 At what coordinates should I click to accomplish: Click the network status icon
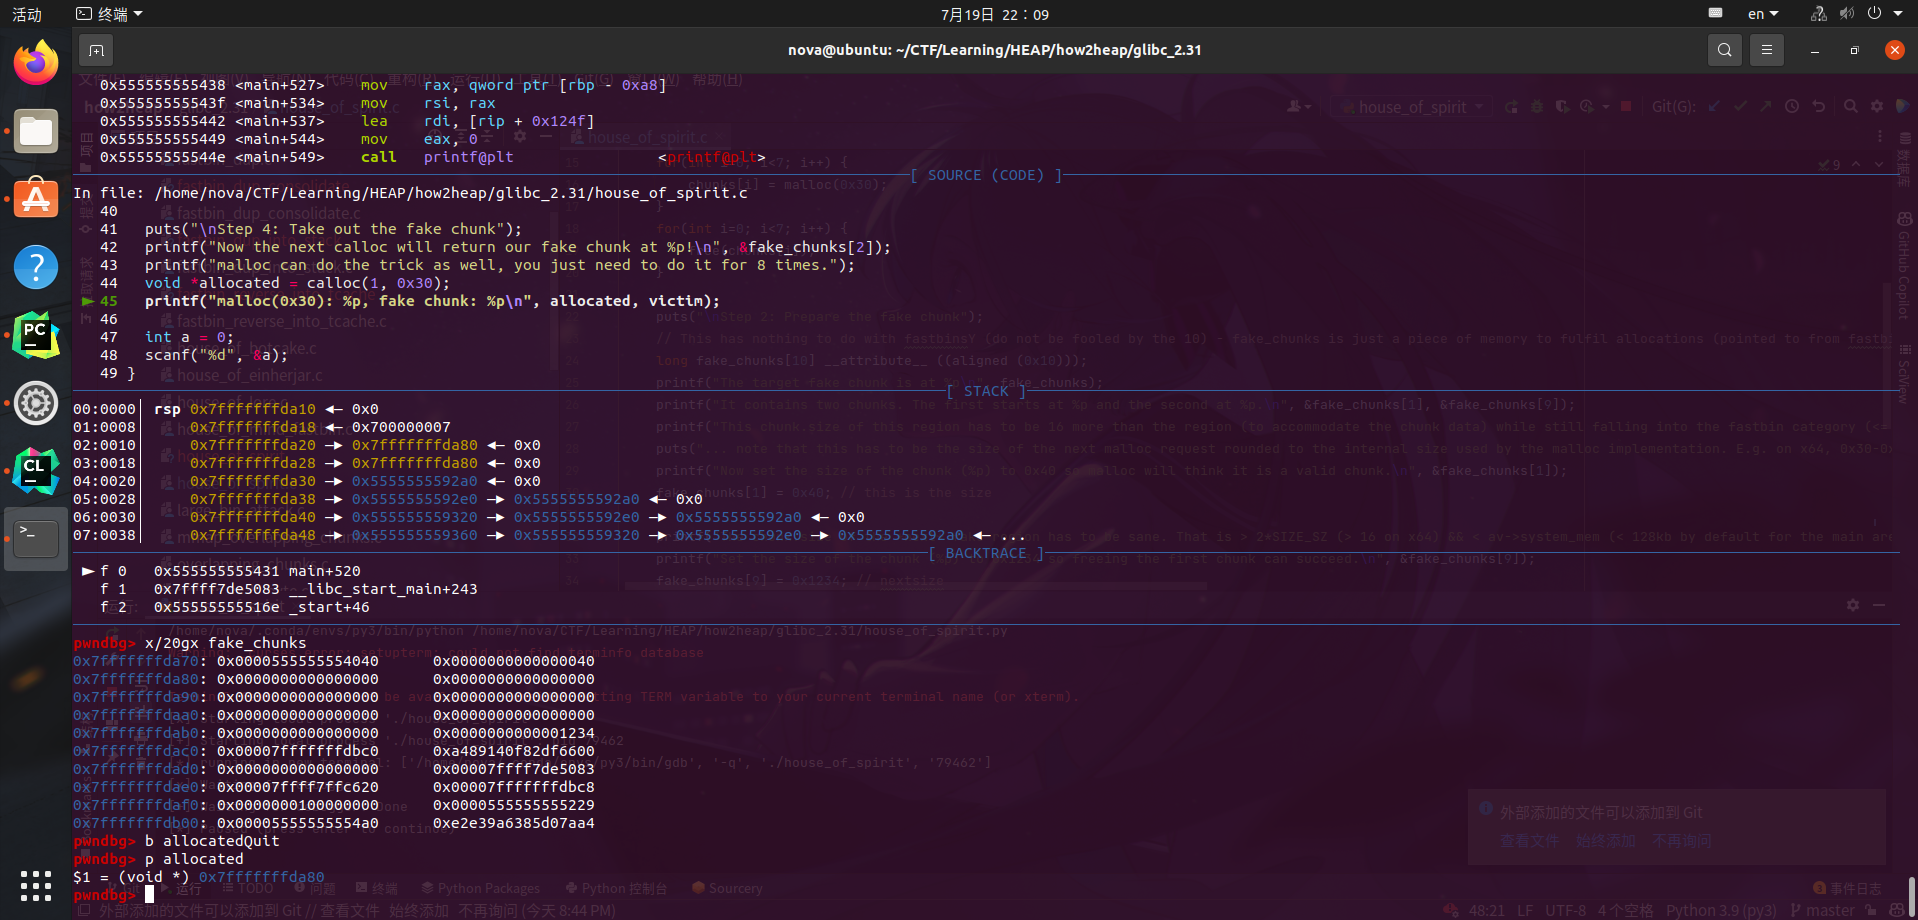(1818, 14)
